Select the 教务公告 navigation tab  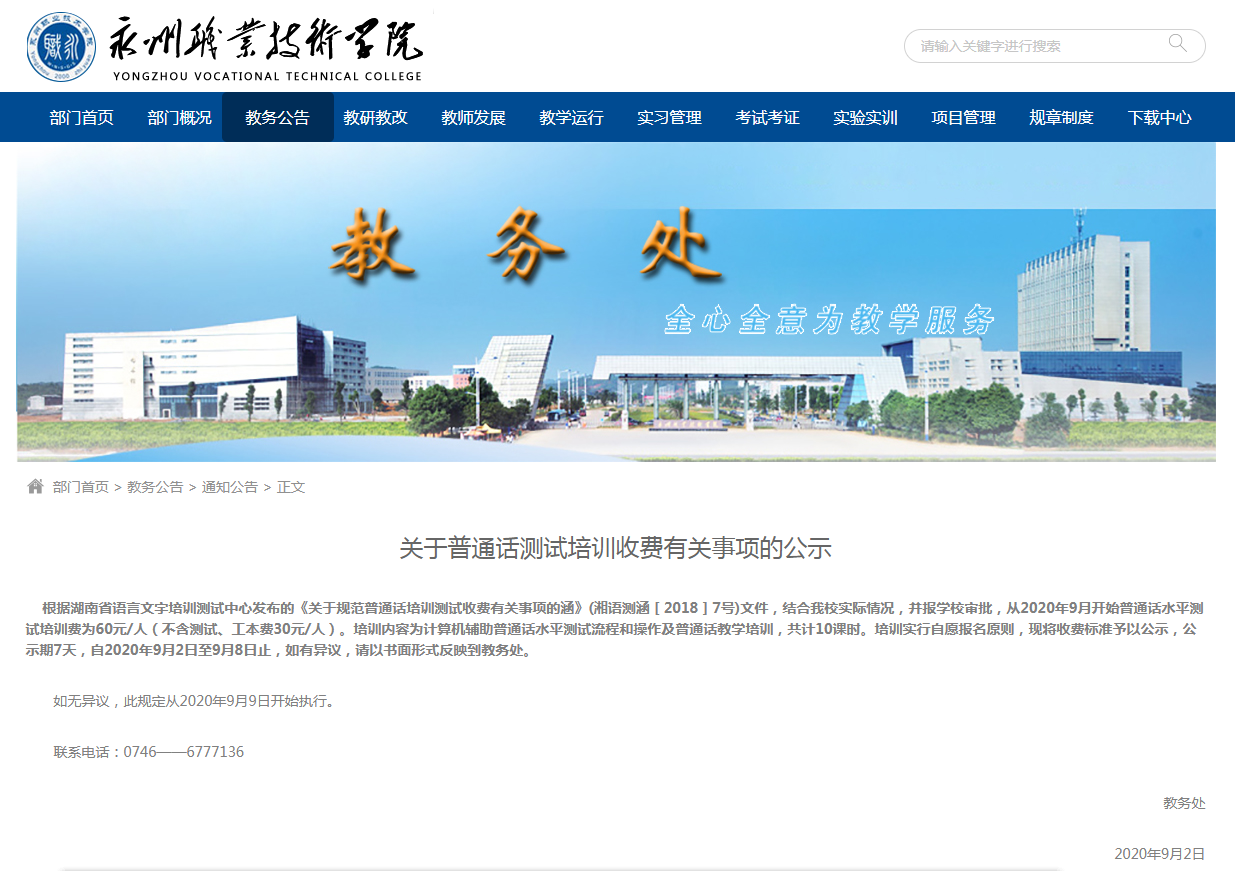click(278, 117)
